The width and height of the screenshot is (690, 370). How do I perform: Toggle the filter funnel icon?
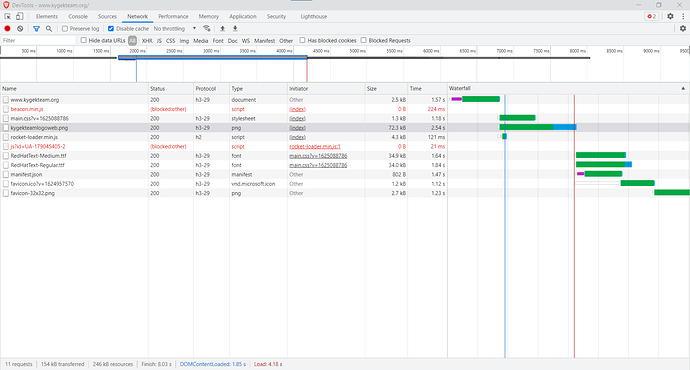[37, 29]
